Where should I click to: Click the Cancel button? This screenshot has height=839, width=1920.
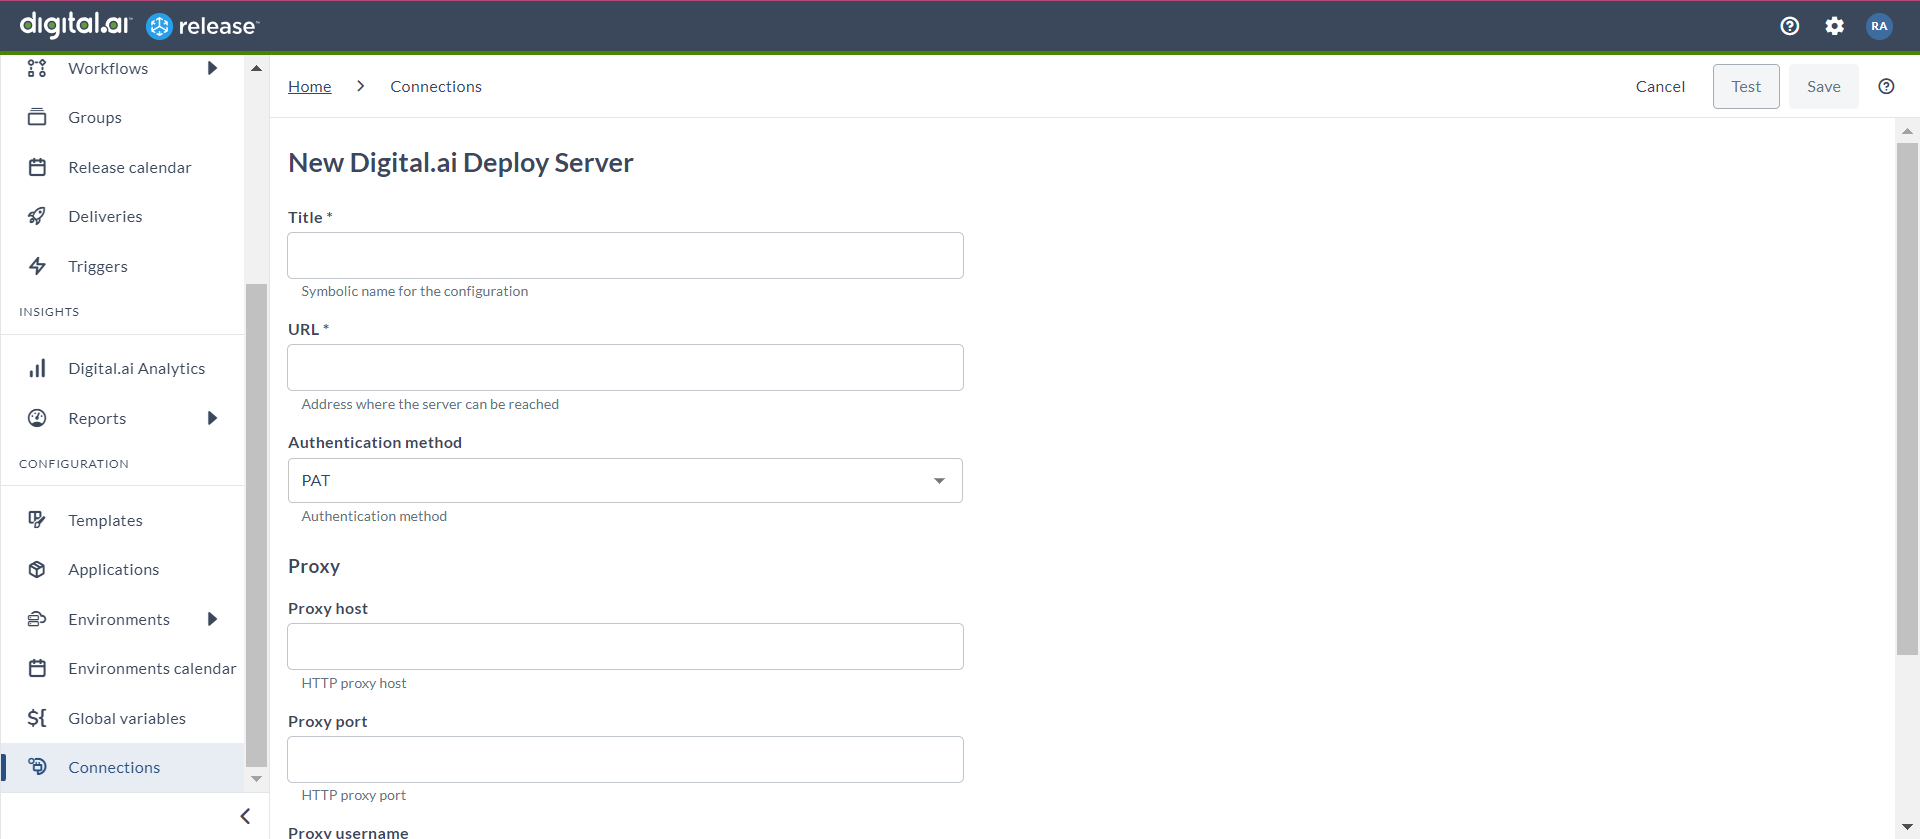(1660, 86)
